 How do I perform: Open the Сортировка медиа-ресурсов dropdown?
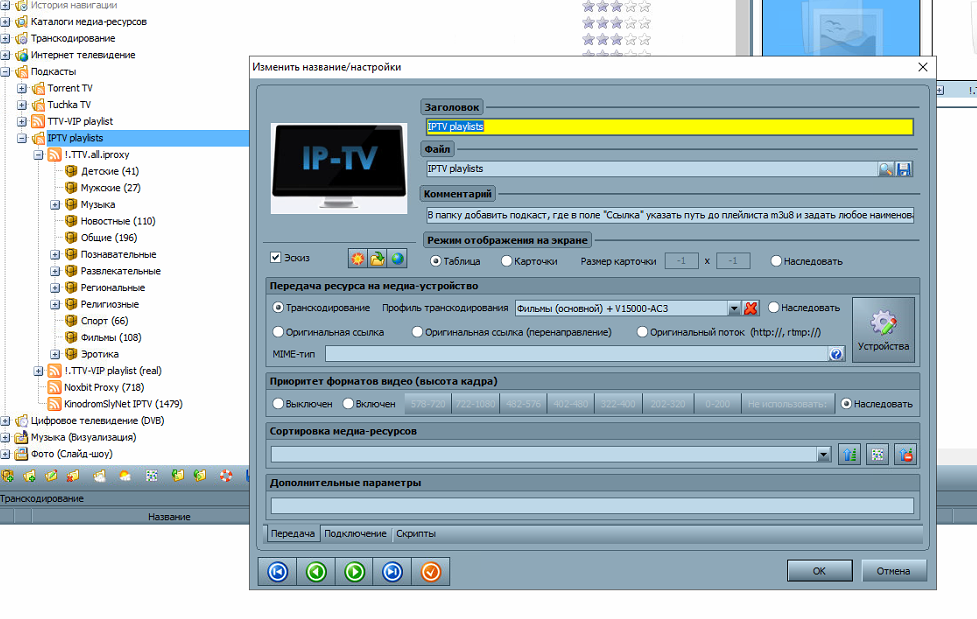click(x=824, y=455)
